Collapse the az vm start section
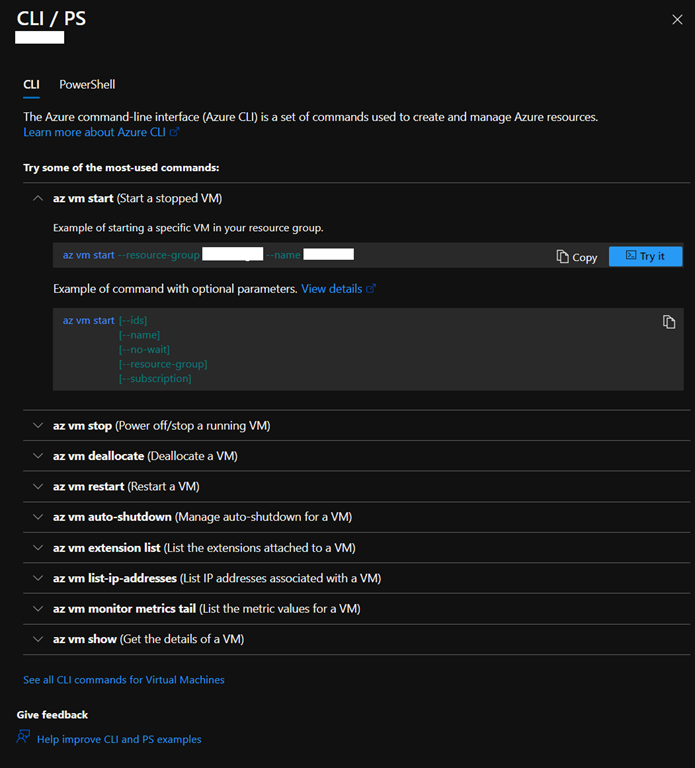Image resolution: width=695 pixels, height=768 pixels. point(38,198)
